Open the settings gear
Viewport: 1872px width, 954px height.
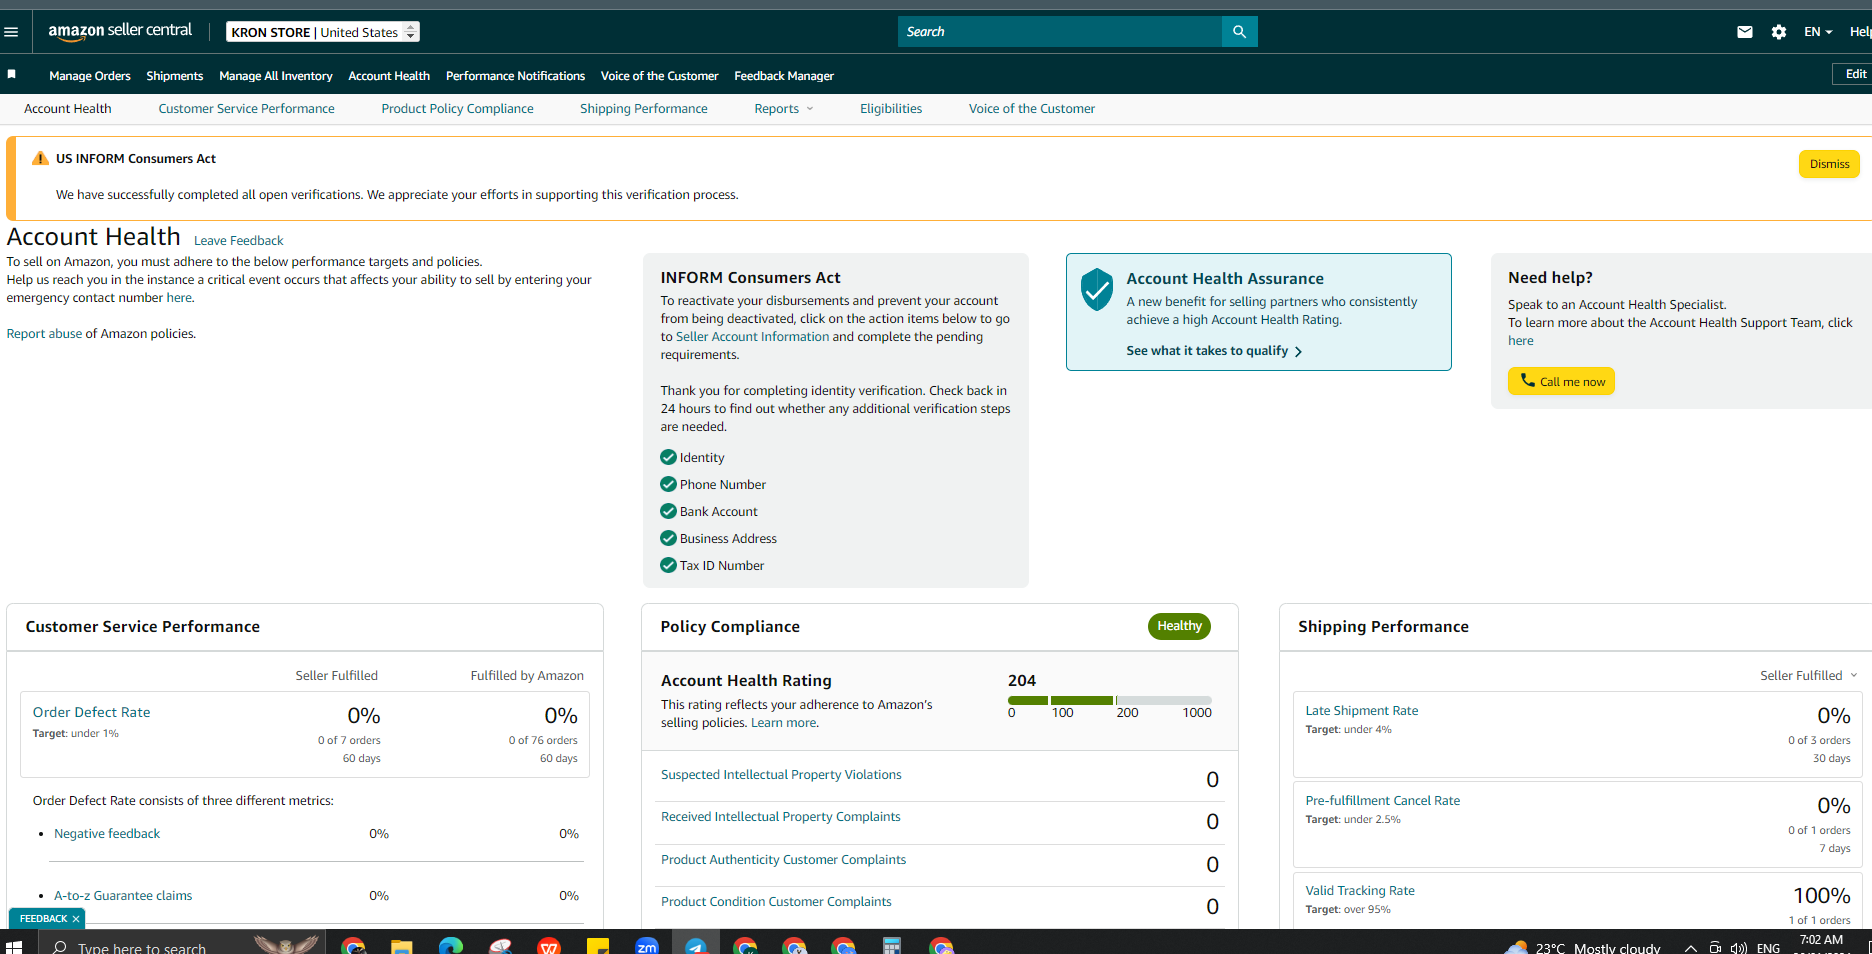[x=1779, y=32]
